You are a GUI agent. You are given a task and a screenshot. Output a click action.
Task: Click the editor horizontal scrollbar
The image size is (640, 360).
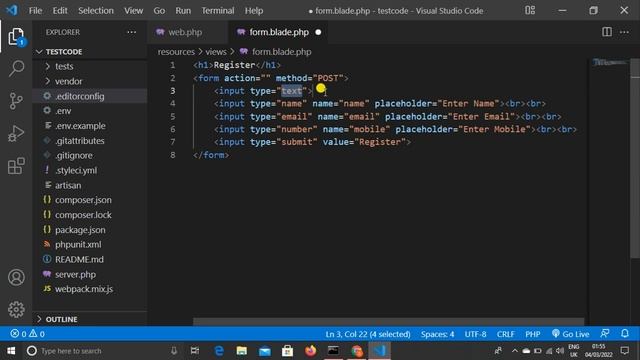coord(388,322)
